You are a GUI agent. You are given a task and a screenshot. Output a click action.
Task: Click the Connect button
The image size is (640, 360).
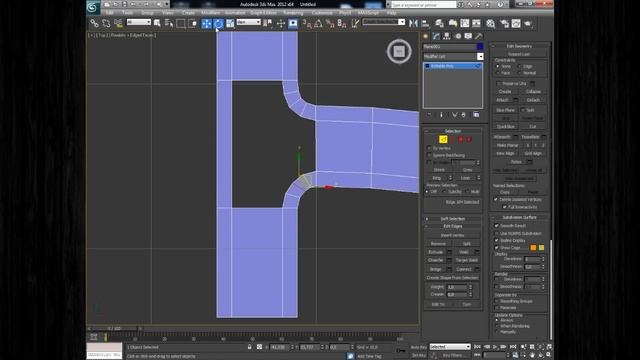pos(464,269)
